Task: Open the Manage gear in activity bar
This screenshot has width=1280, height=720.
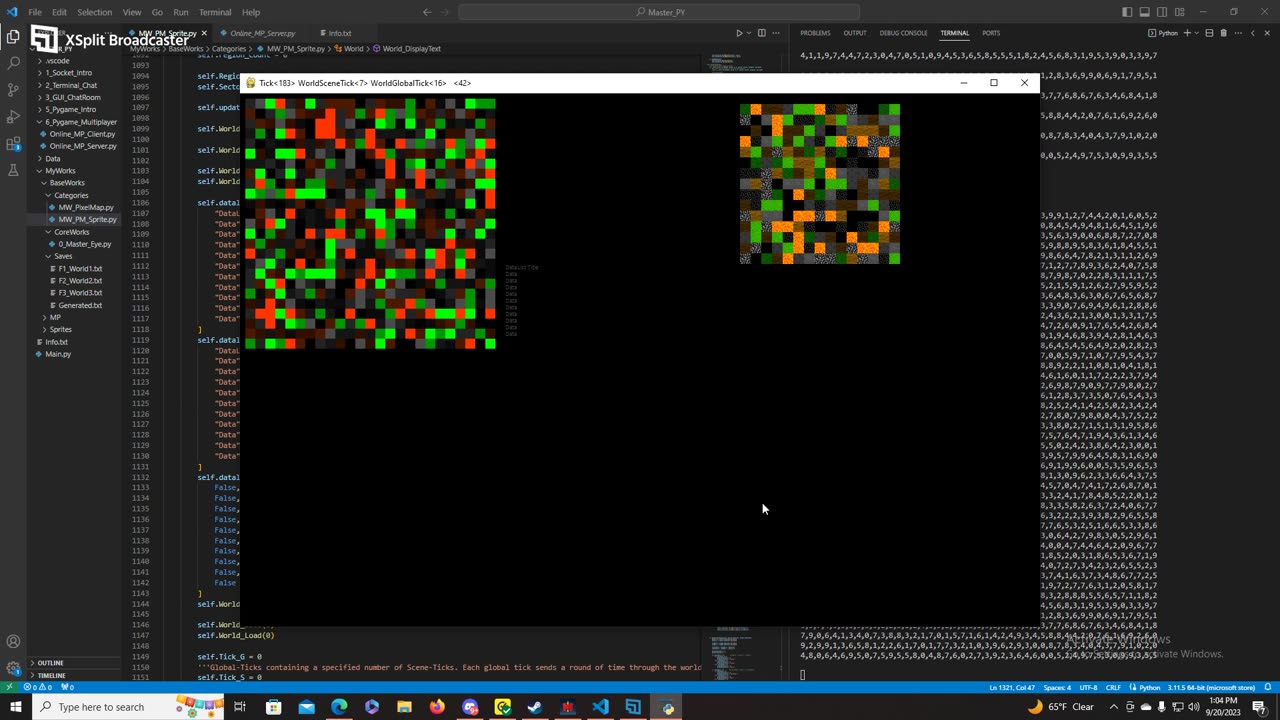Action: [x=13, y=668]
